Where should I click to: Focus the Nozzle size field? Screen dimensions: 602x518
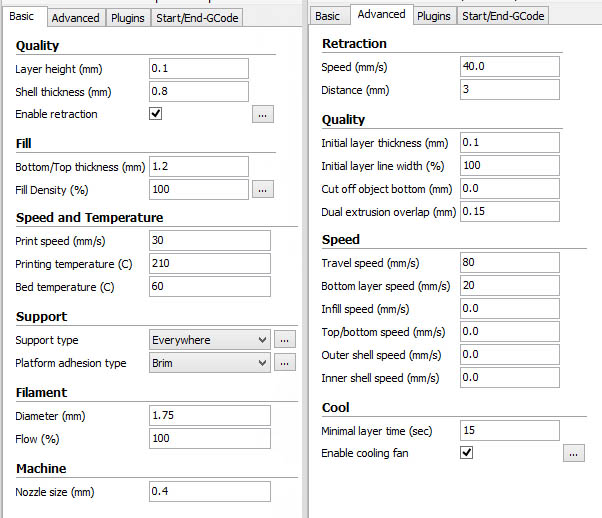pos(209,491)
